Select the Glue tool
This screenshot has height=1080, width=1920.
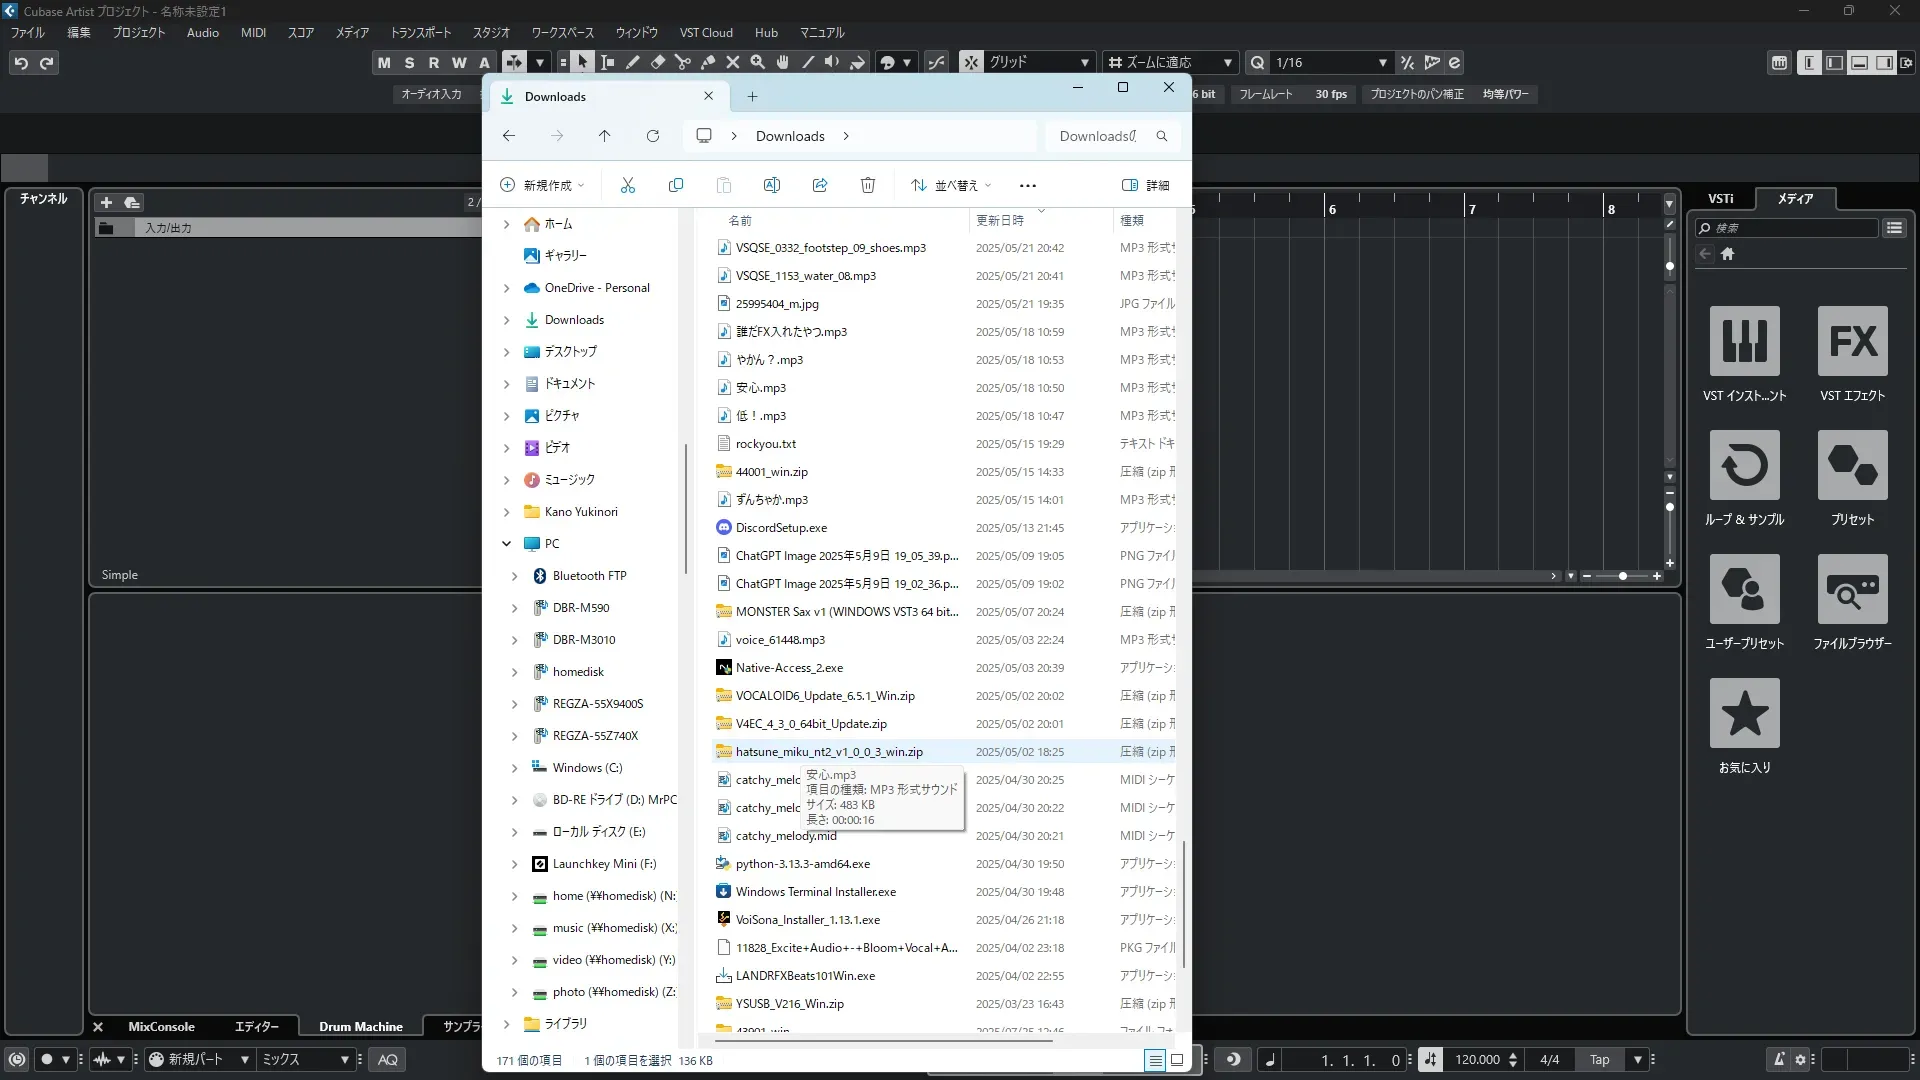(708, 62)
